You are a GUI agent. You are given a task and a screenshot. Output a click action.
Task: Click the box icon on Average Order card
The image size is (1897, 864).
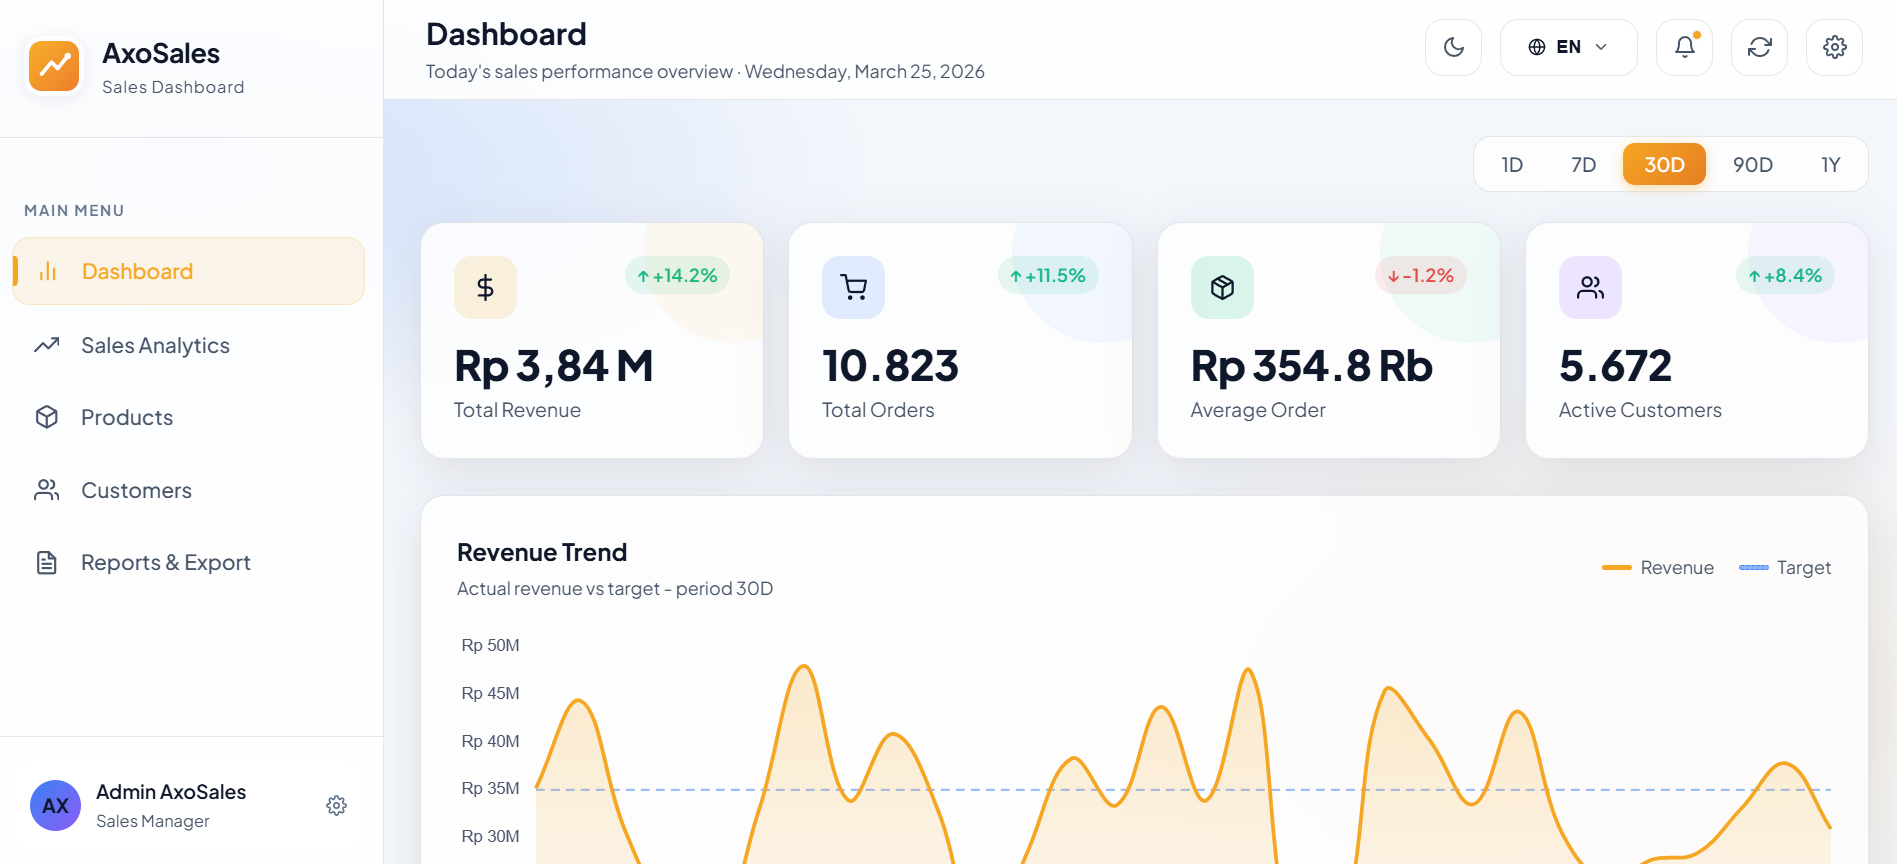pos(1222,288)
